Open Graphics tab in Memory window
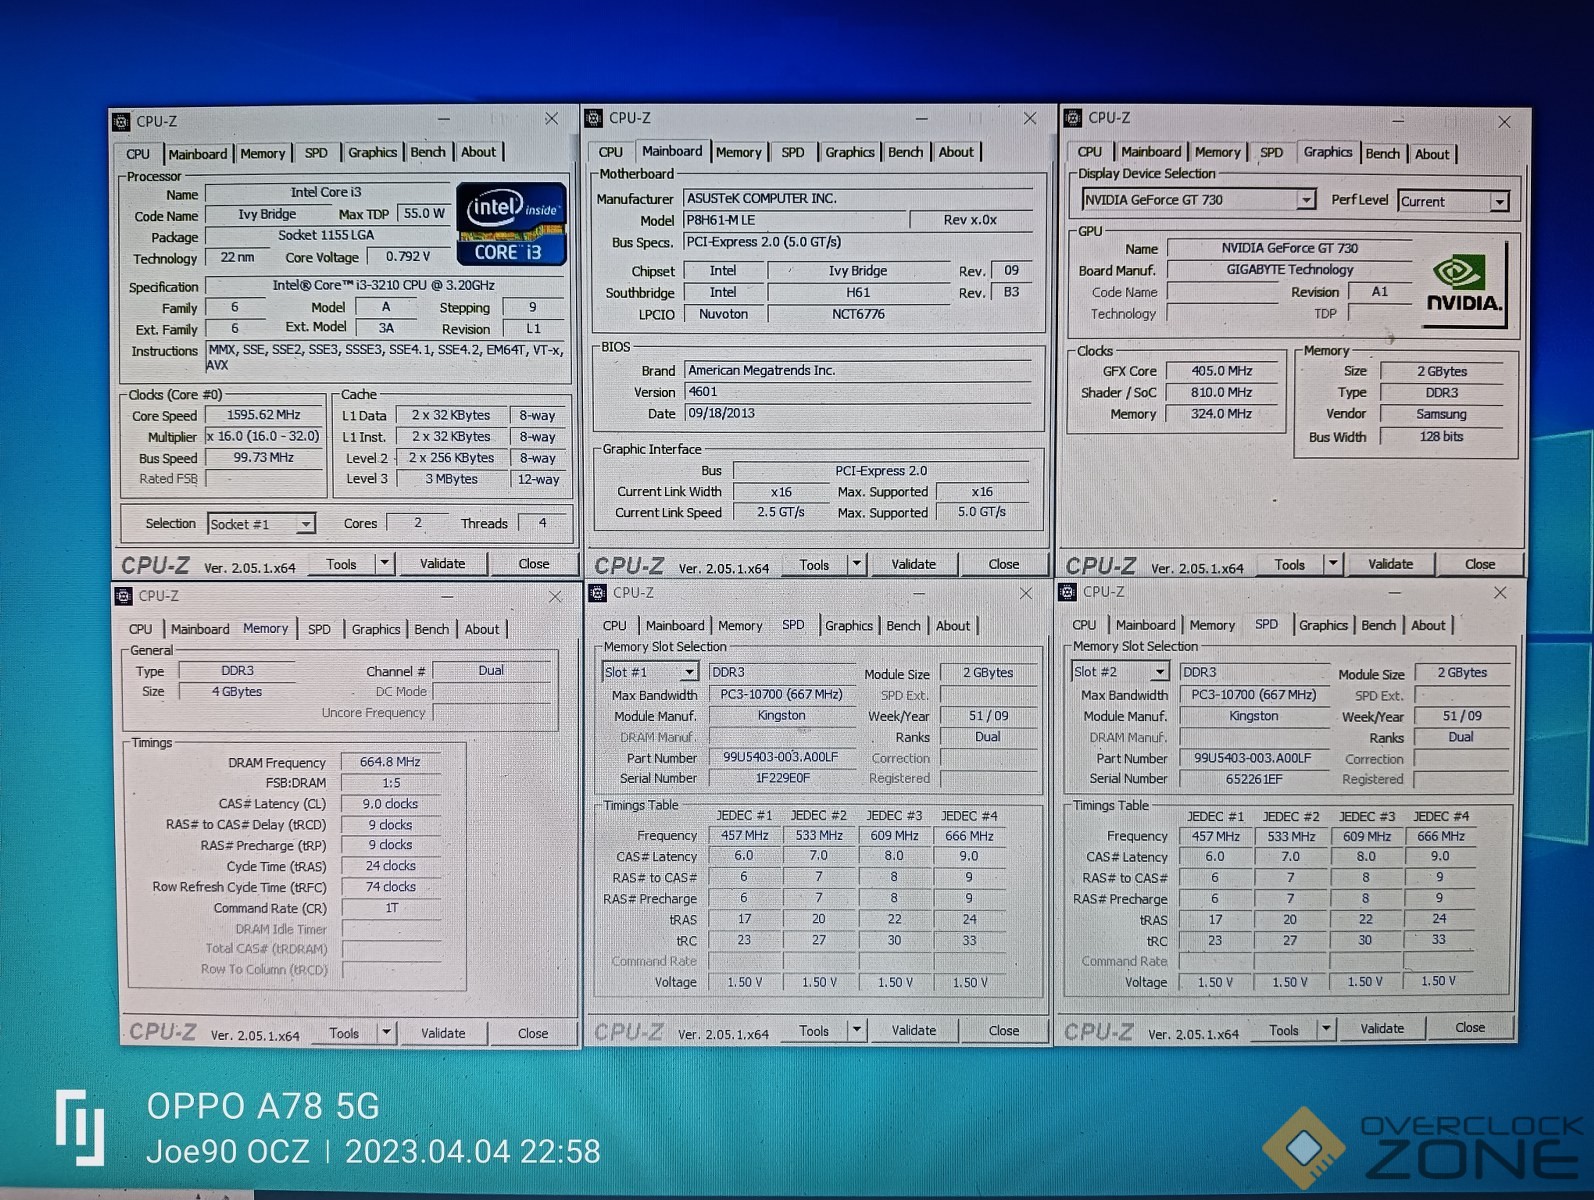The width and height of the screenshot is (1594, 1200). point(376,629)
